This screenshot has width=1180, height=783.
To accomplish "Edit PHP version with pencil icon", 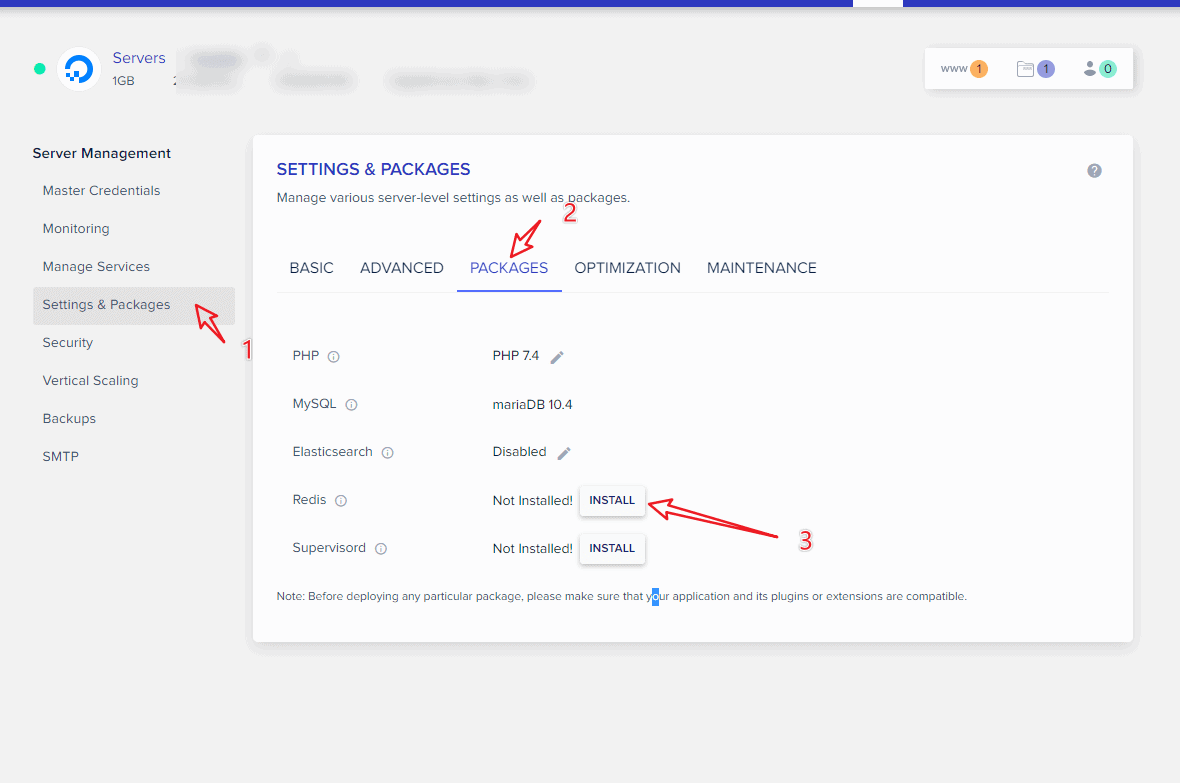I will (x=557, y=357).
